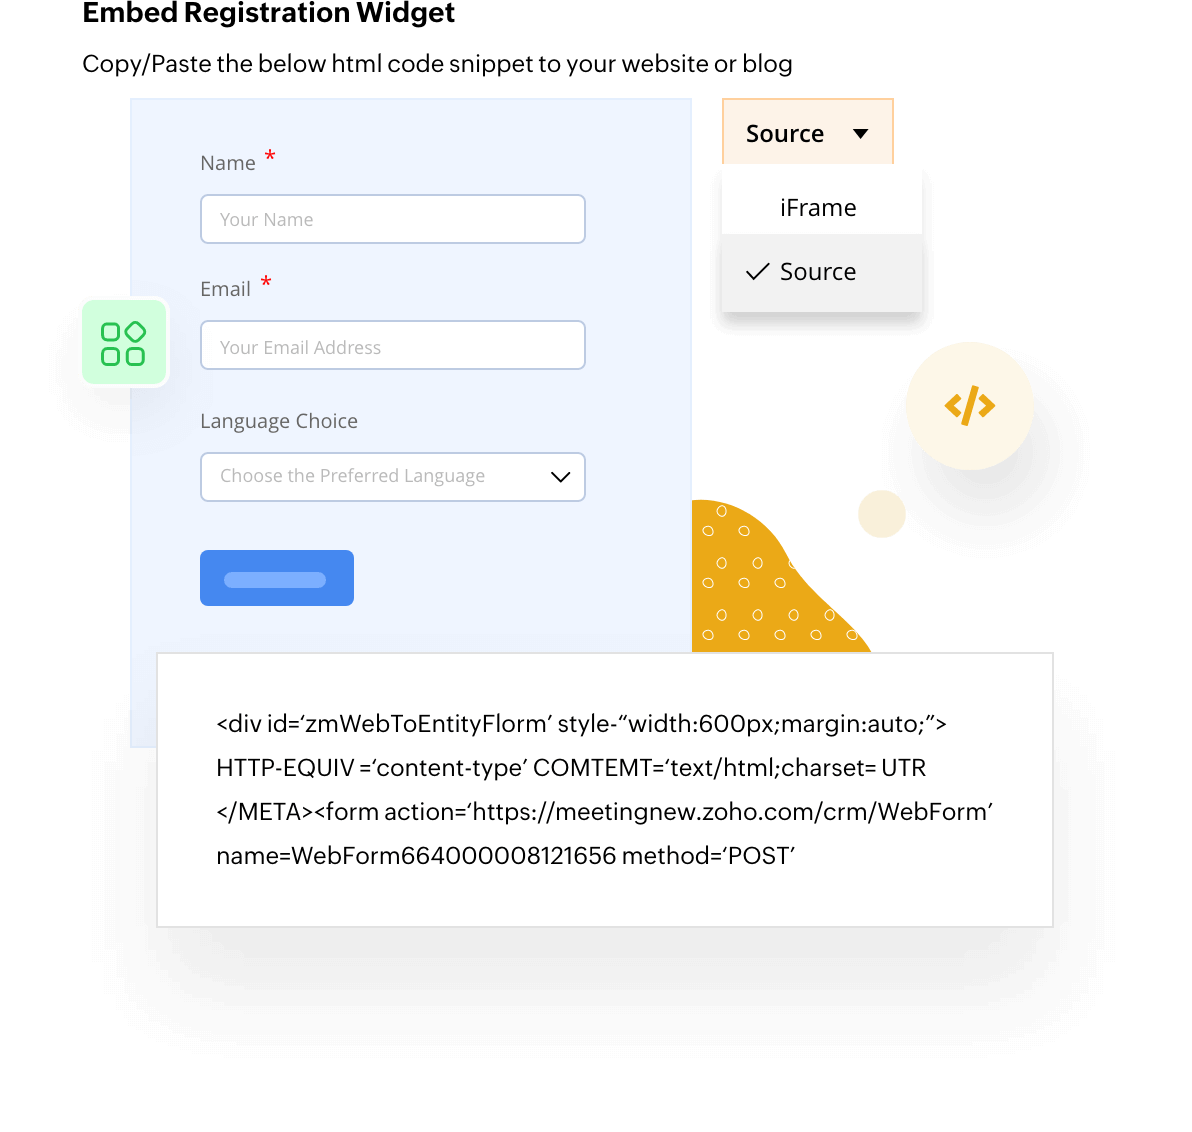Screen dimensions: 1192x1132
Task: Open the Source embed type dropdown
Action: 807,132
